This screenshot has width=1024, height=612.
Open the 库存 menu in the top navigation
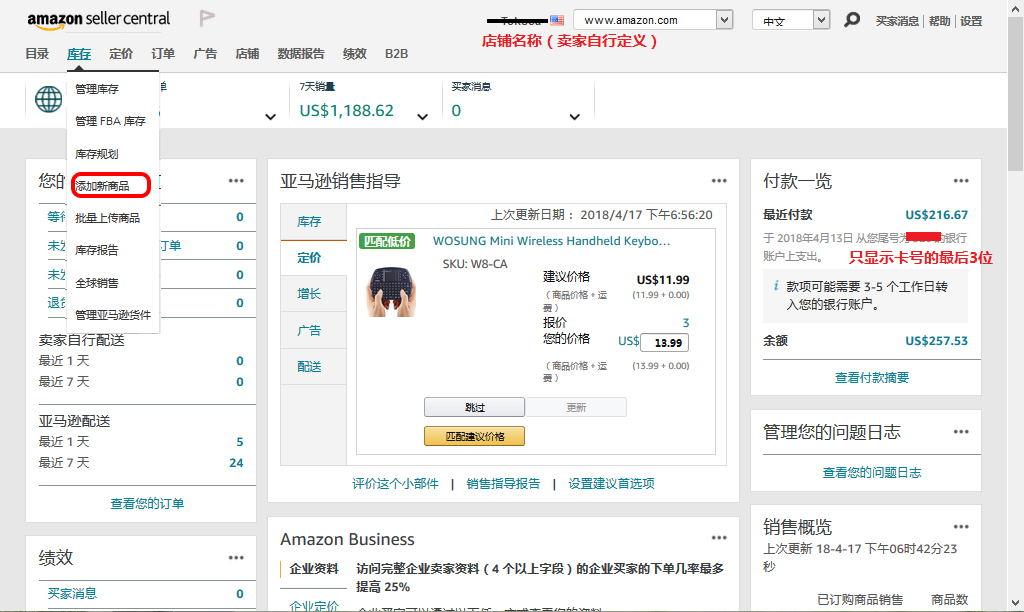pos(79,54)
